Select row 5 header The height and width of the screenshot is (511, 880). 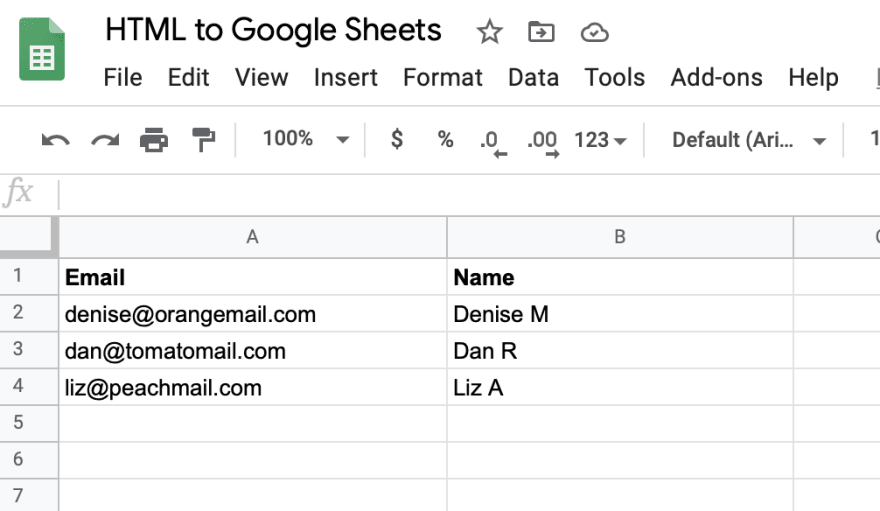[x=29, y=423]
